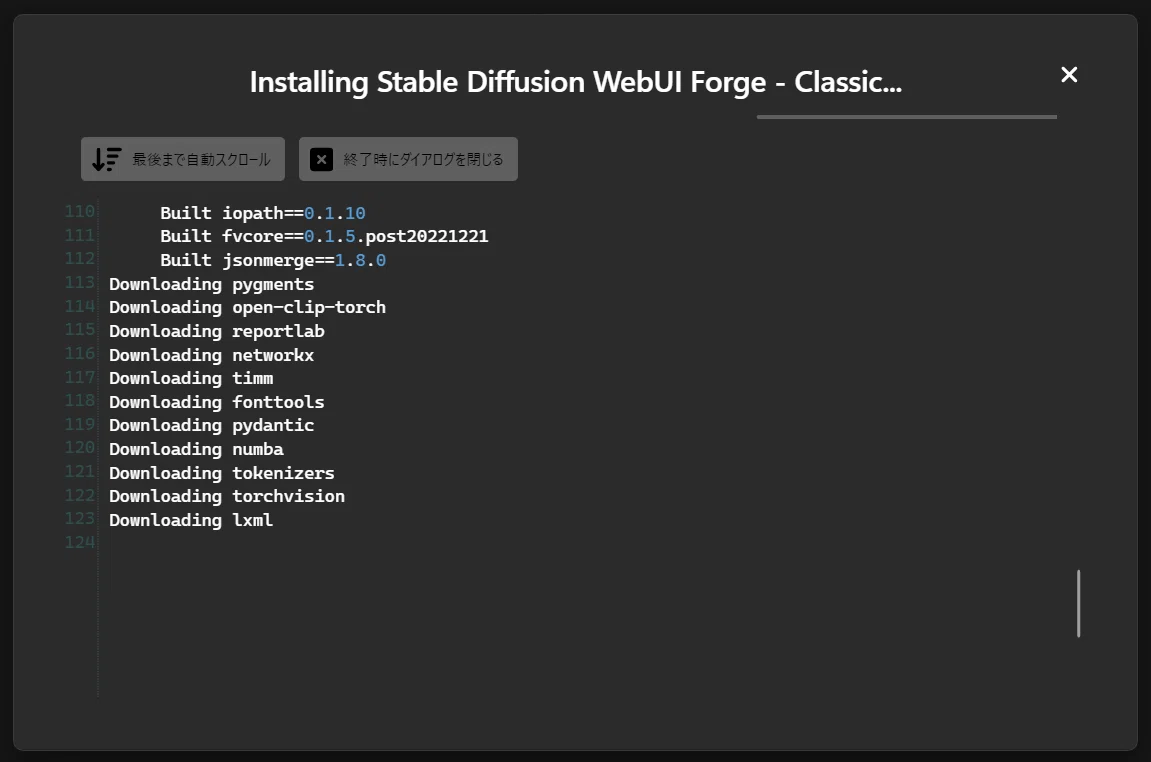This screenshot has height=762, width=1151.
Task: Close the installation dialog with the X icon
Action: [1069, 75]
